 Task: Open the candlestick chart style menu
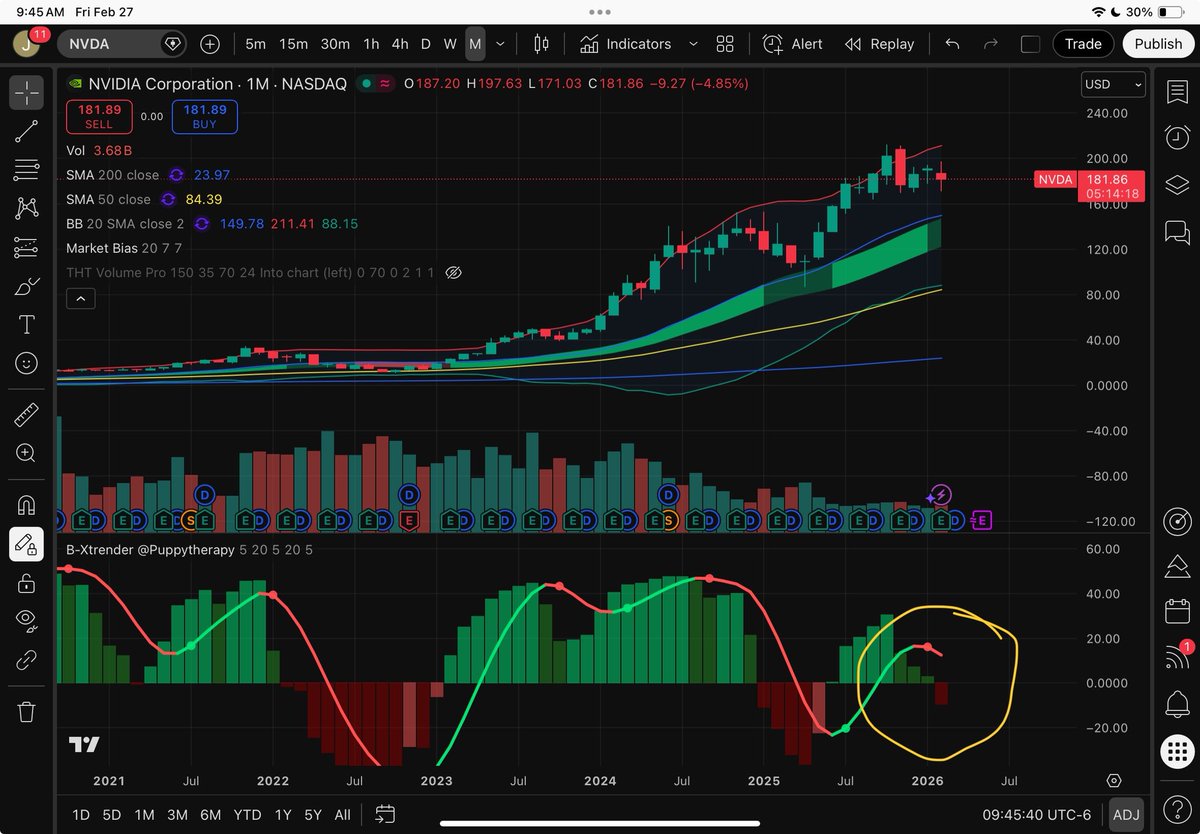541,44
